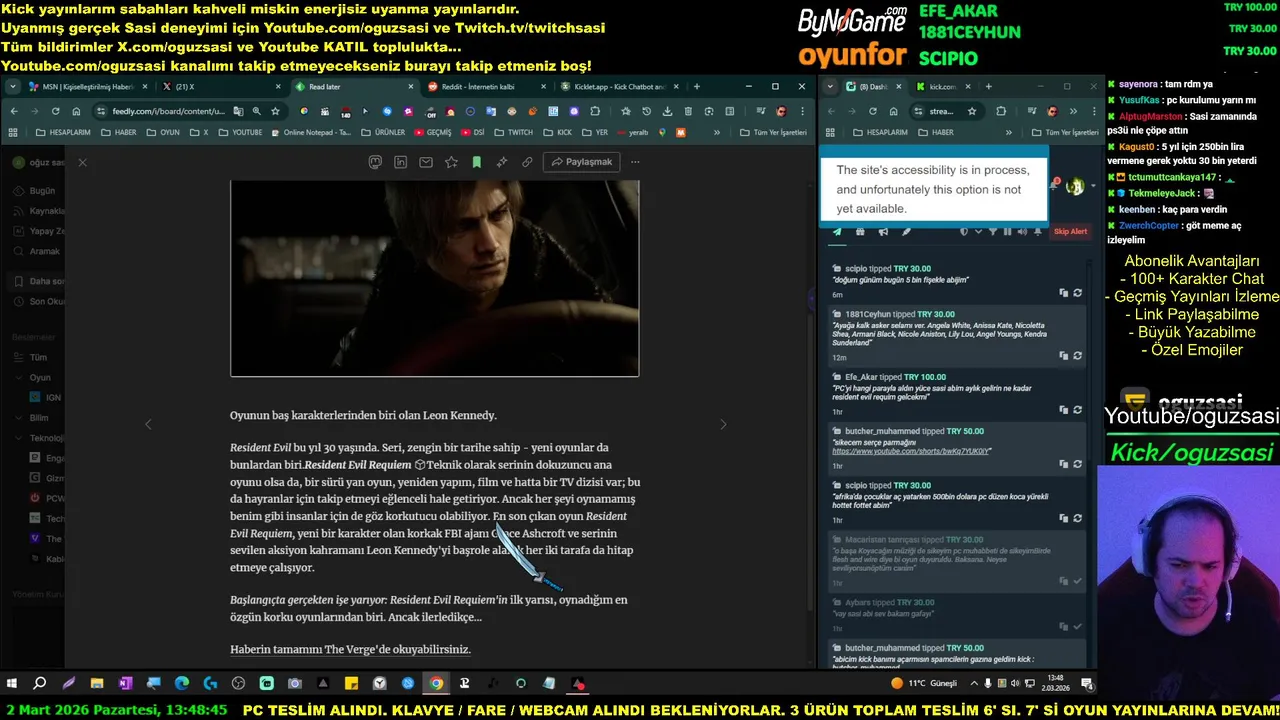This screenshot has width=1280, height=720.
Task: Switch to kick.com tab in right browser
Action: (943, 87)
